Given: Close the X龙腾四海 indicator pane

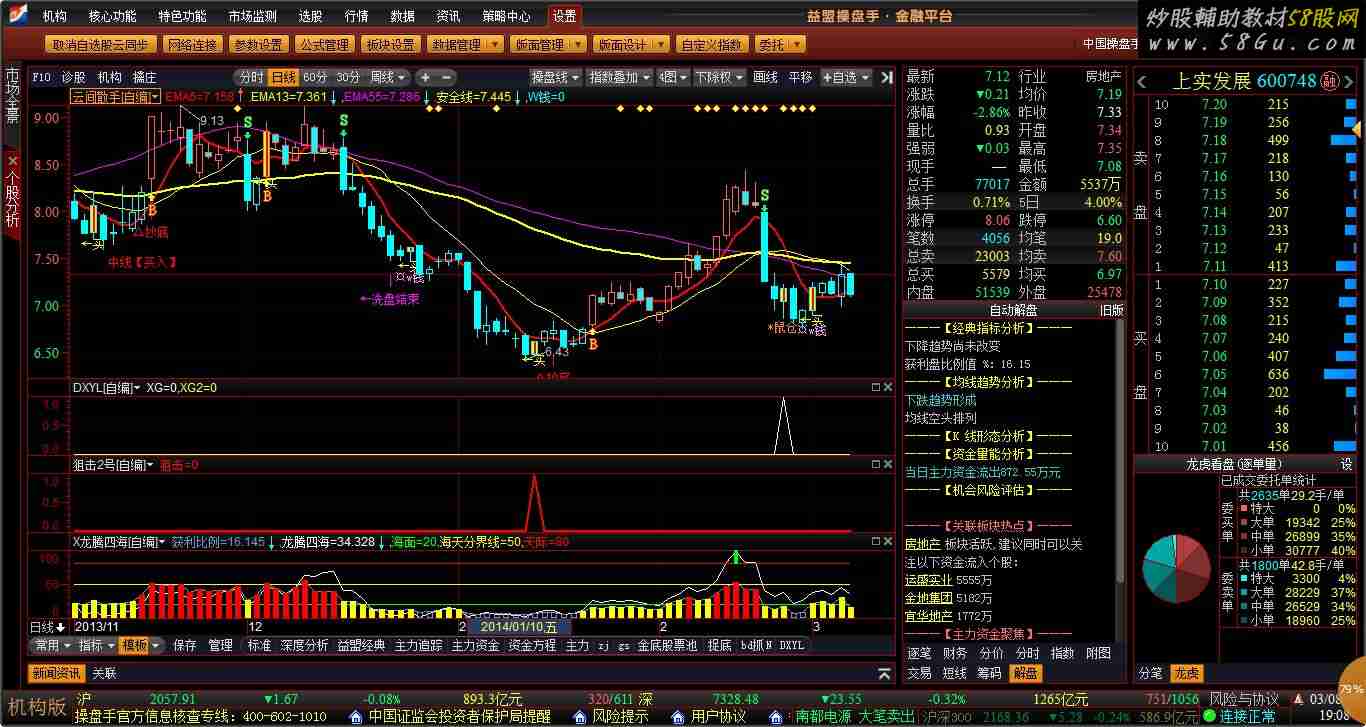Looking at the screenshot, I should pyautogui.click(x=887, y=541).
